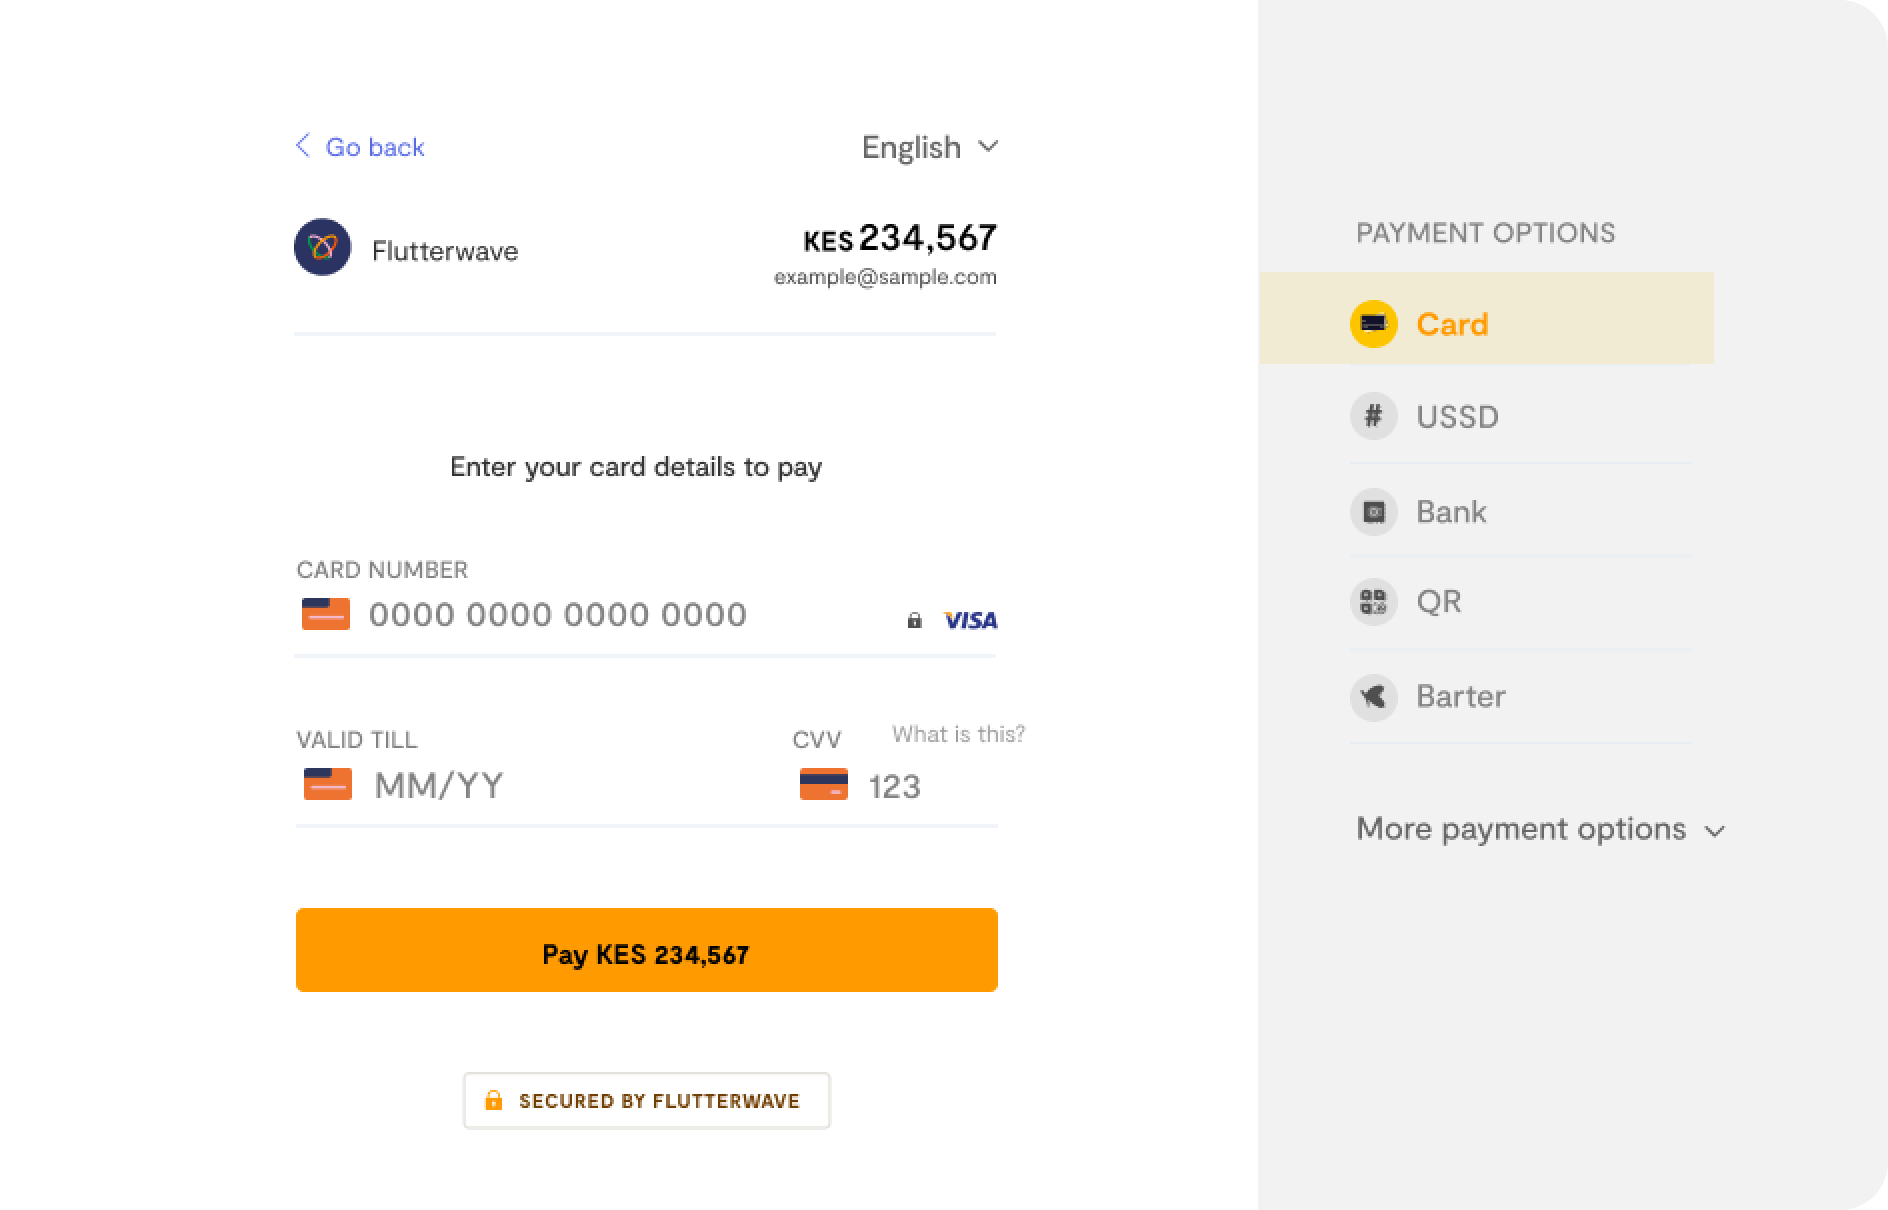Switch to the Bank payment tab
Screen dimensions: 1888x1210
(x=1451, y=511)
